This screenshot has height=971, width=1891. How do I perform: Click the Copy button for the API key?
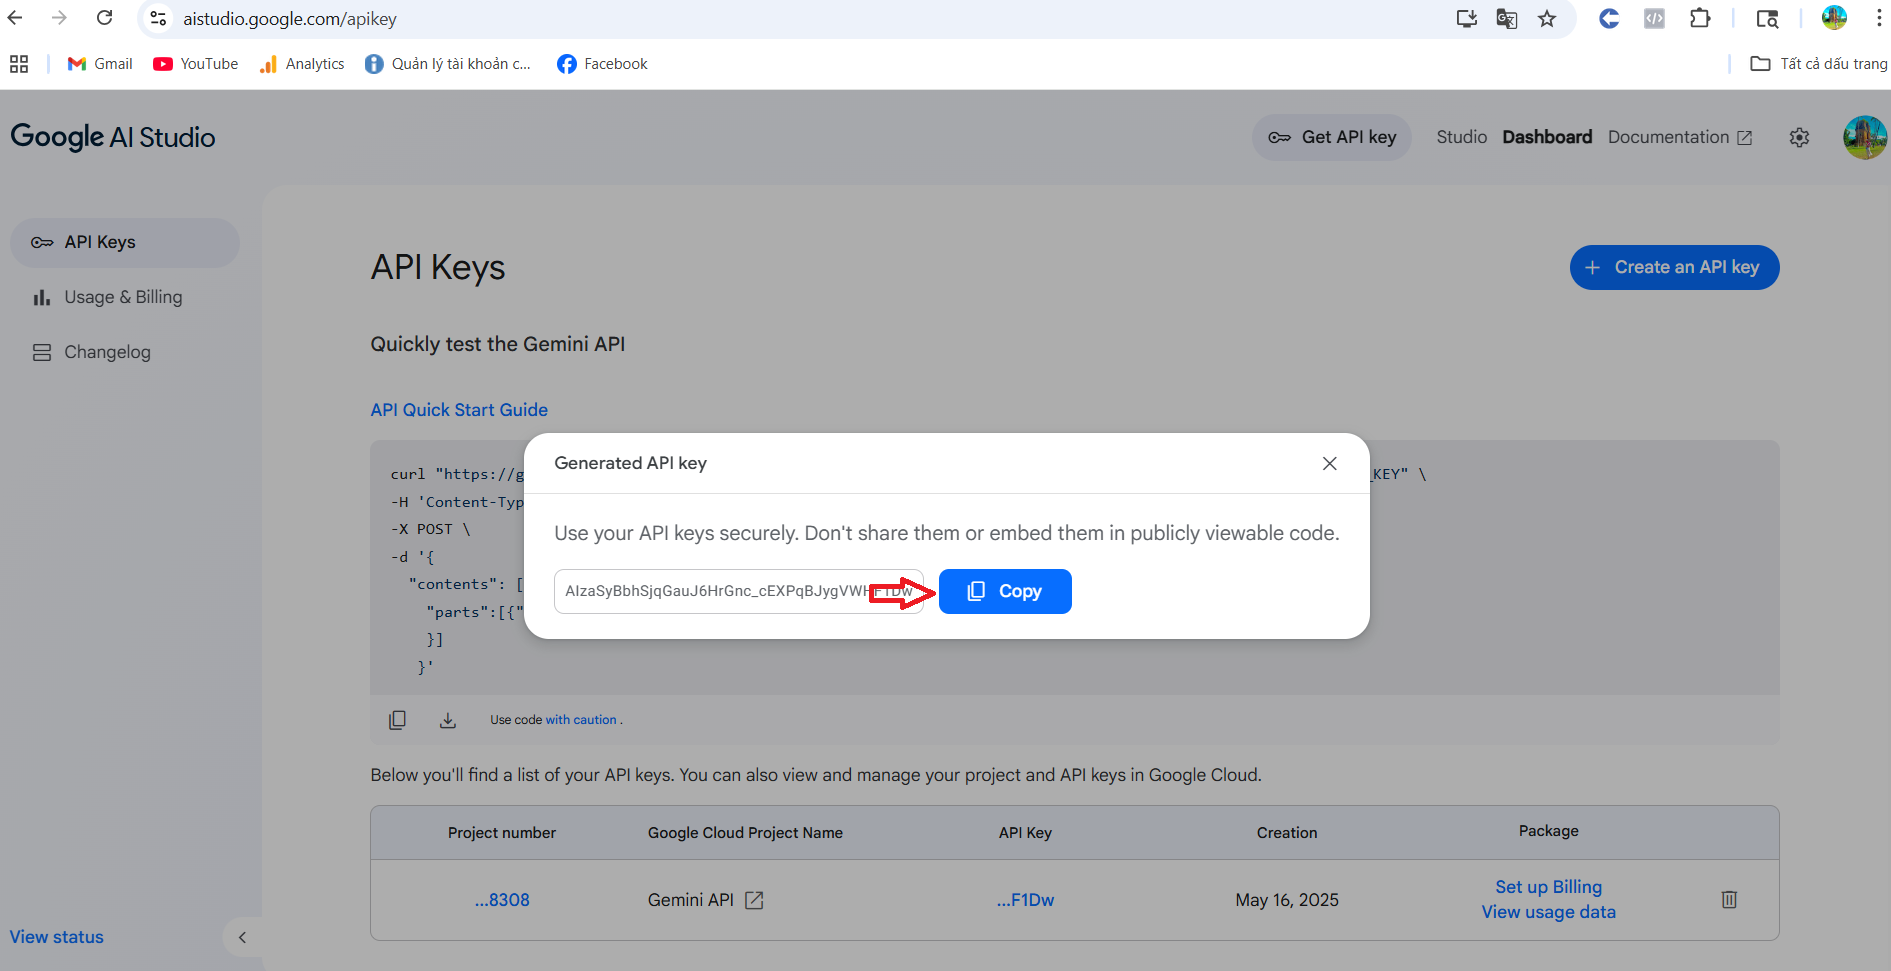coord(1004,591)
